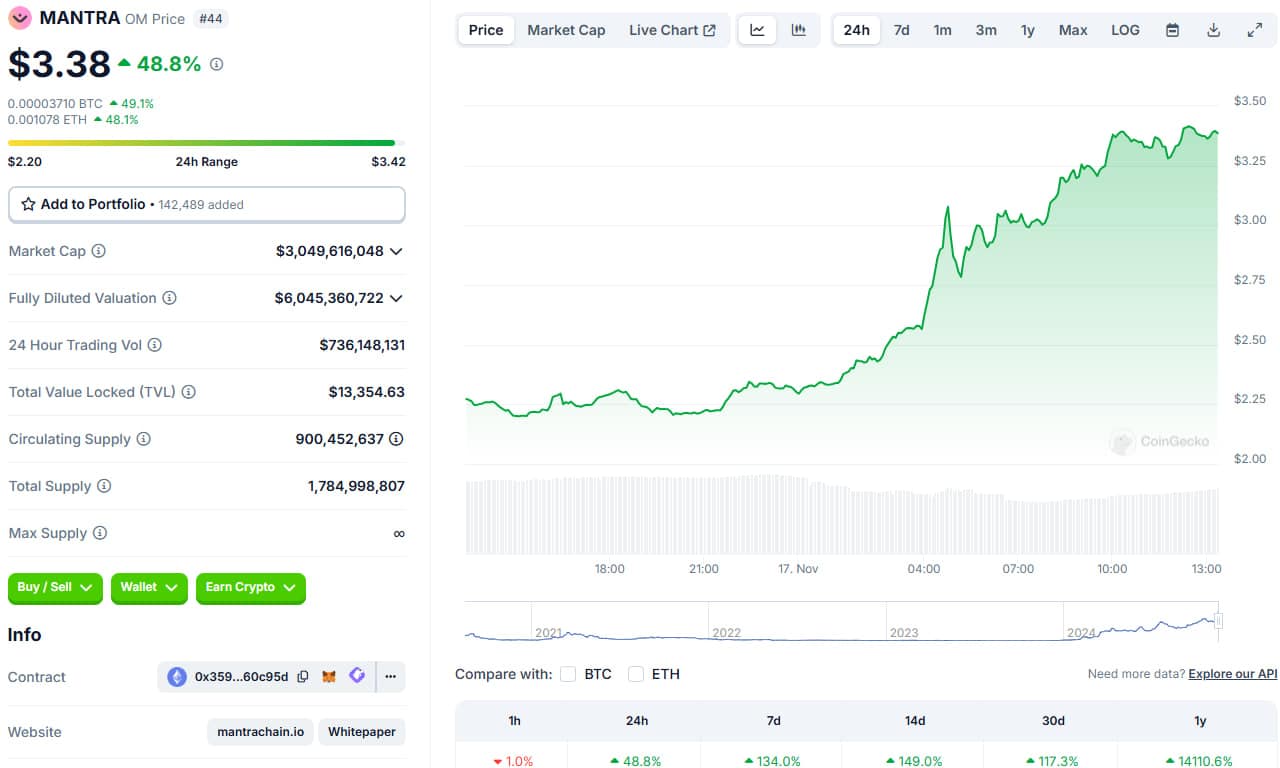Click the 2023 label on the history timeline

(x=904, y=633)
